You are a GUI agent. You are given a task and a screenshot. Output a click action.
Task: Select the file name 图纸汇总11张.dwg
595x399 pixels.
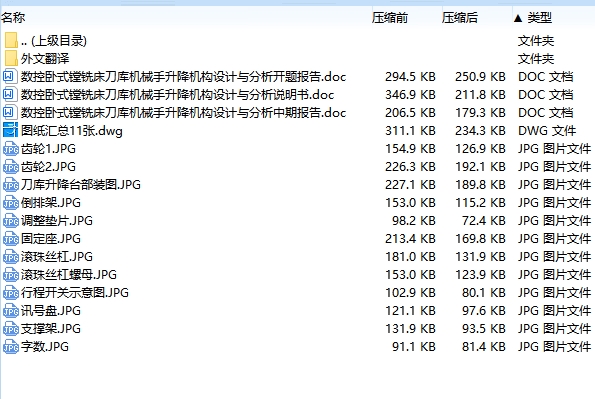(72, 131)
